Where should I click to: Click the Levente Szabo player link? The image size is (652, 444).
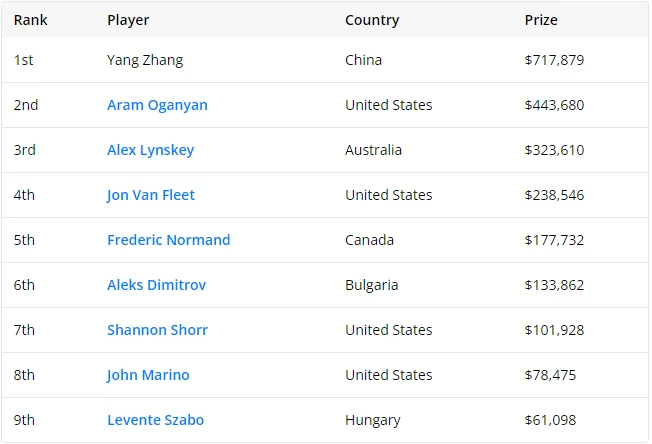point(155,420)
